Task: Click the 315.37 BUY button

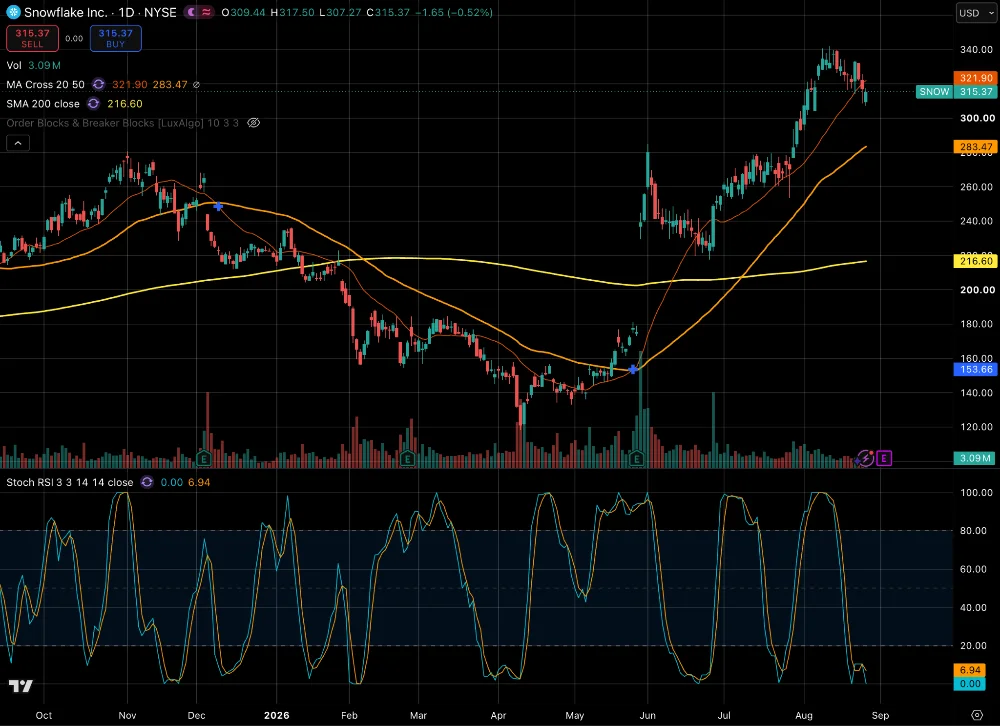Action: click(115, 38)
